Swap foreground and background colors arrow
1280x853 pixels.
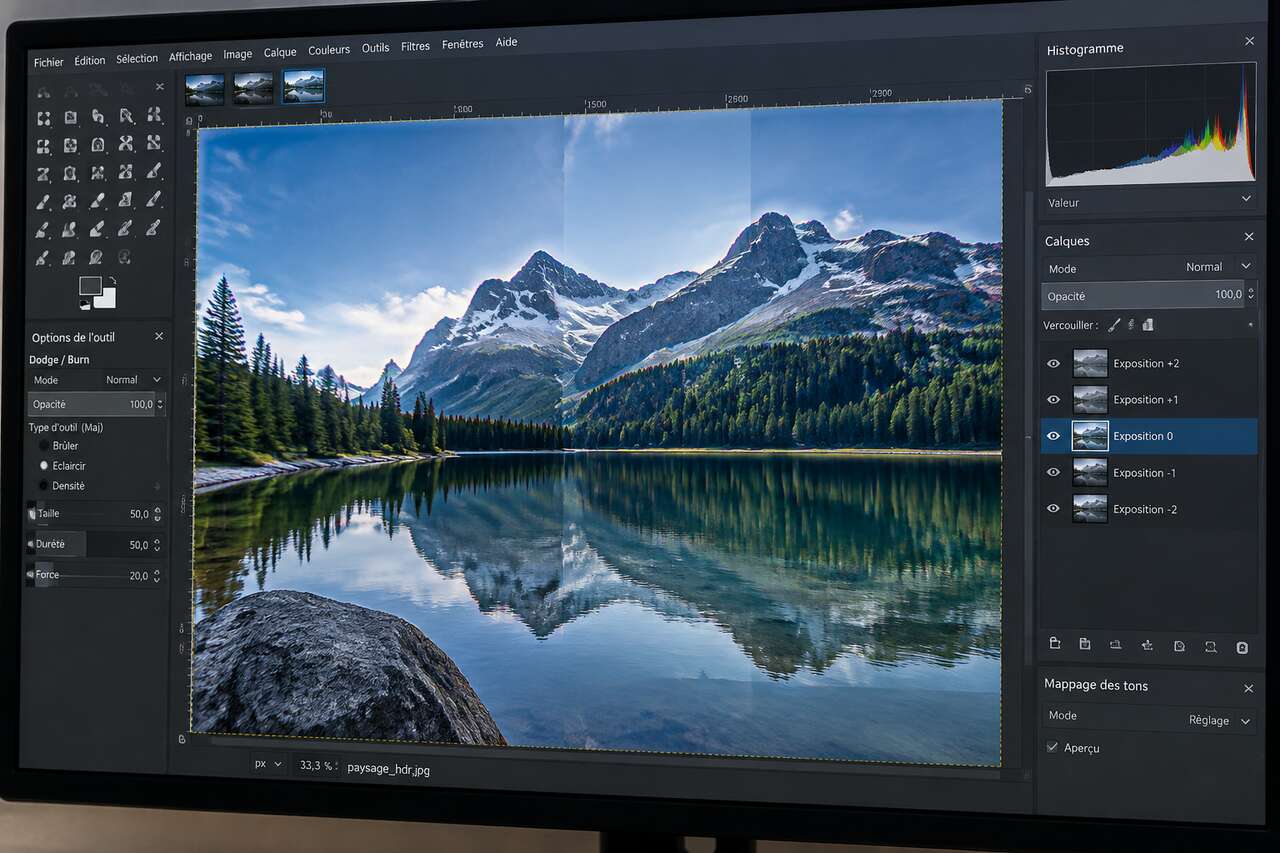tap(111, 281)
